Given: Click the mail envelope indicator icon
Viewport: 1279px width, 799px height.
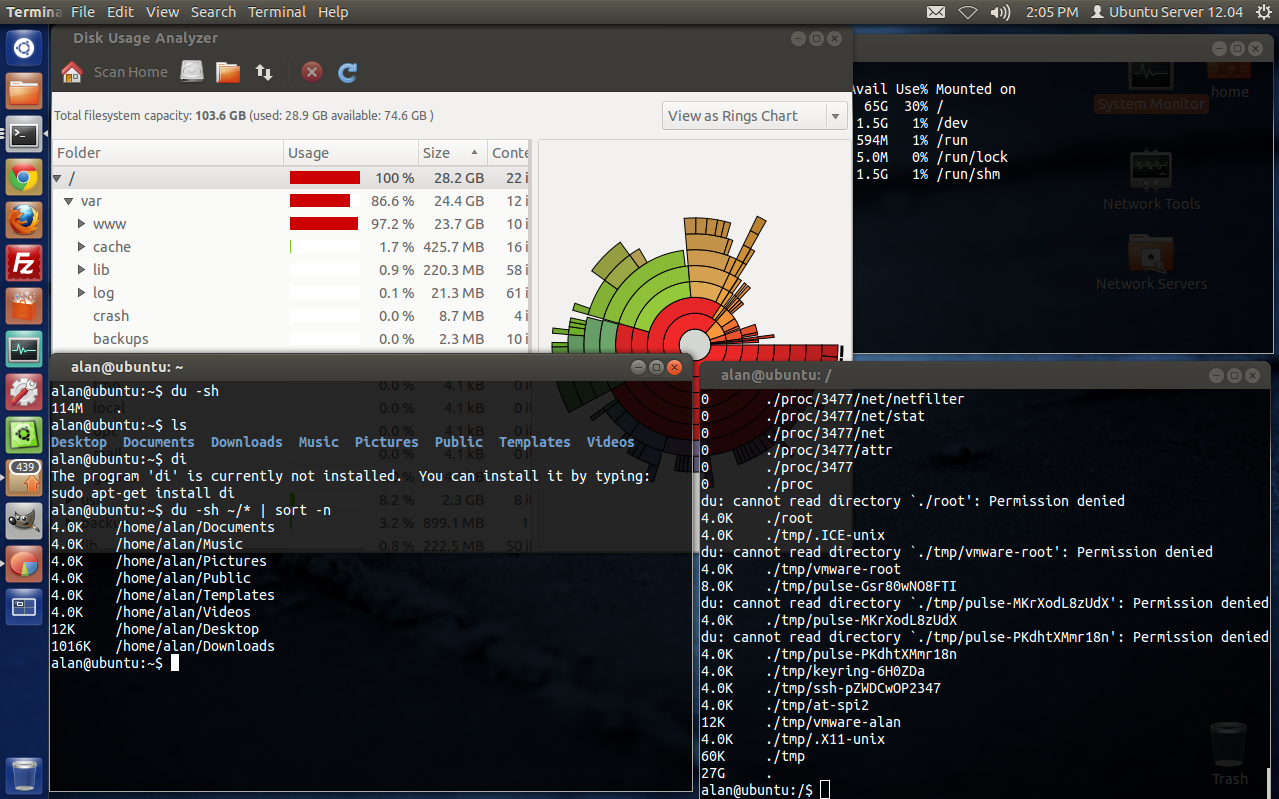Looking at the screenshot, I should tap(935, 12).
